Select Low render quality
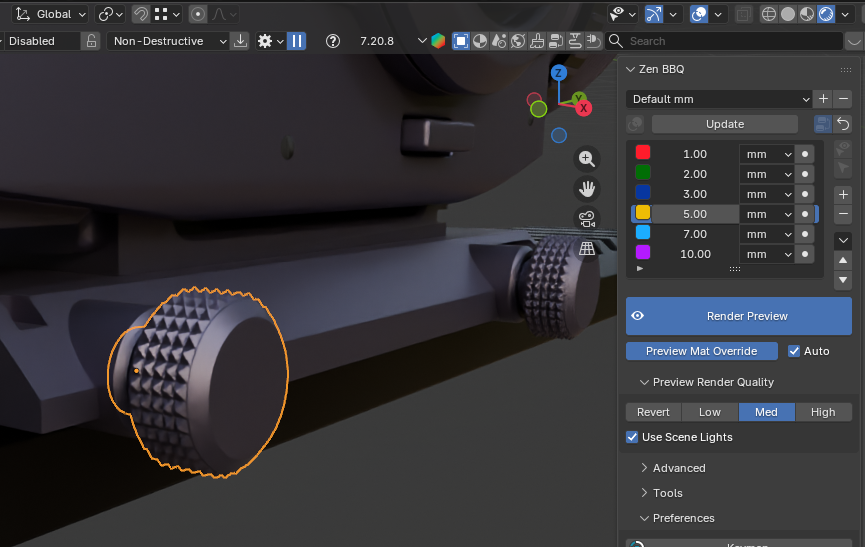Screen dimensions: 865x547 tap(710, 412)
